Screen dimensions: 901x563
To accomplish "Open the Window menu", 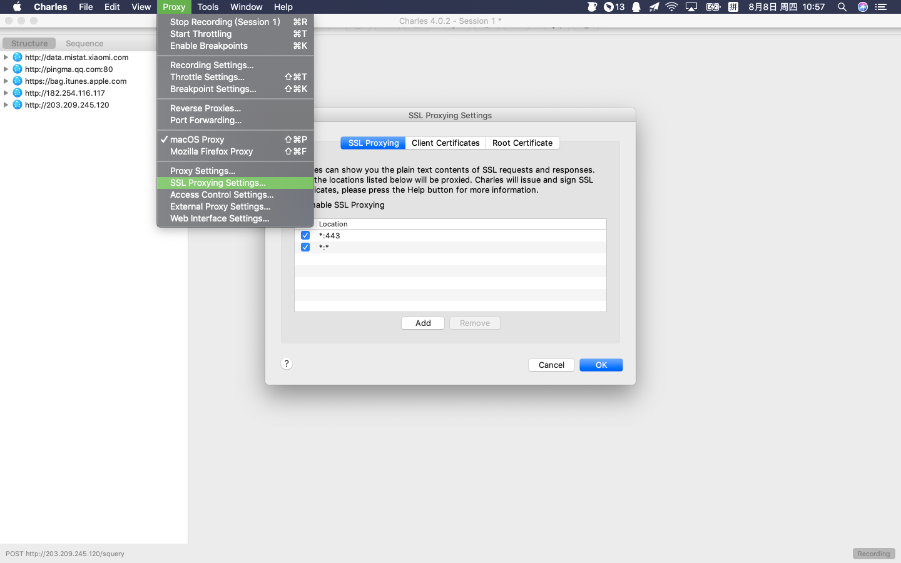I will coord(246,7).
